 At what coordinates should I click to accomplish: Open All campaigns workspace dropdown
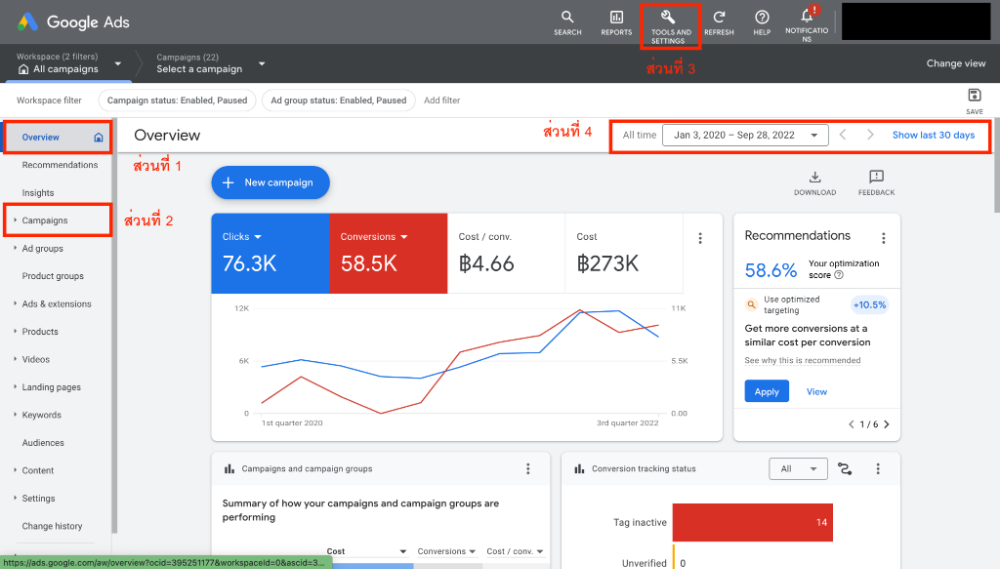pos(117,64)
